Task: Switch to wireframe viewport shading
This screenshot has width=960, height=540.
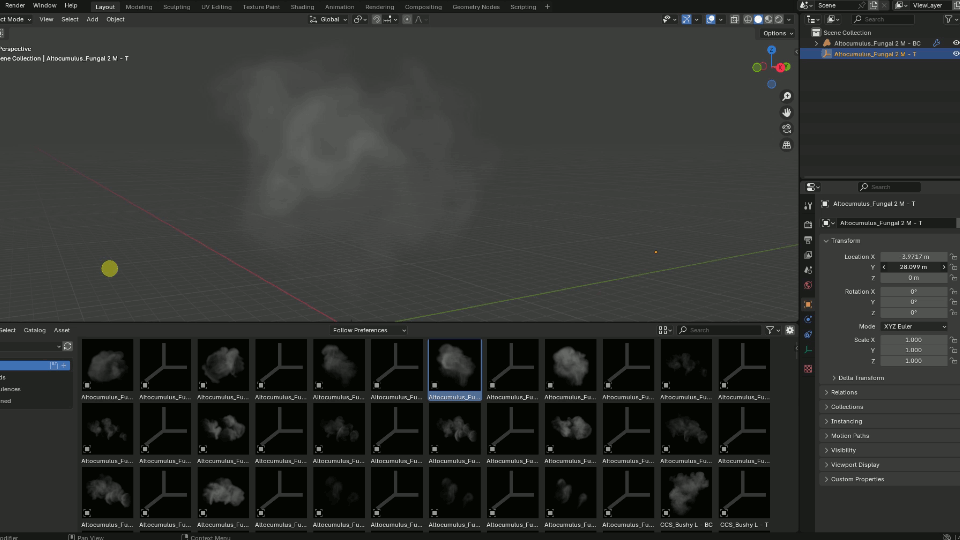Action: (x=748, y=20)
